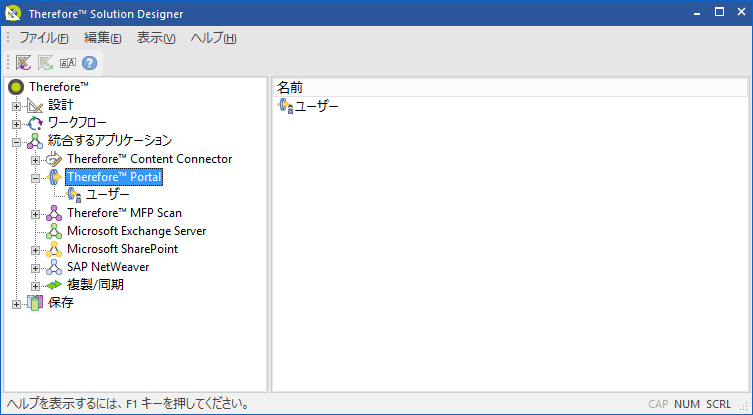Select the Therefore™ root label
Viewport: 753px width, 415px height.
(x=59, y=87)
